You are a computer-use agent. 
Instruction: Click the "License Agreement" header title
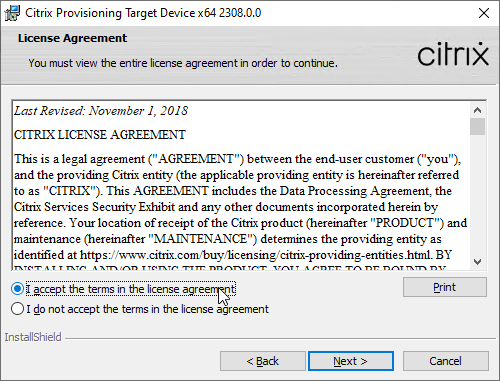[x=72, y=38]
